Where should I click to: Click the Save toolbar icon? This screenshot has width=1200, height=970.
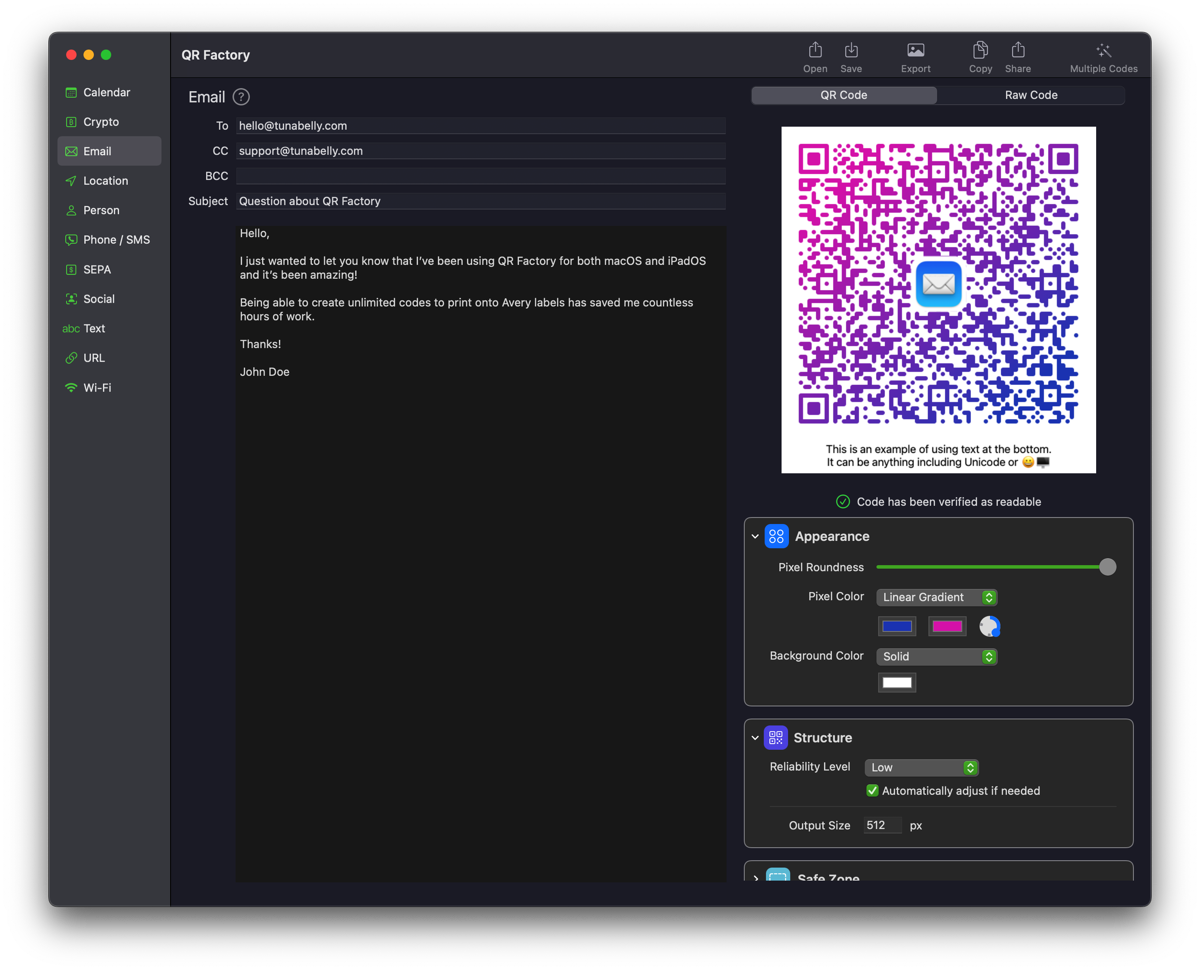tap(851, 50)
